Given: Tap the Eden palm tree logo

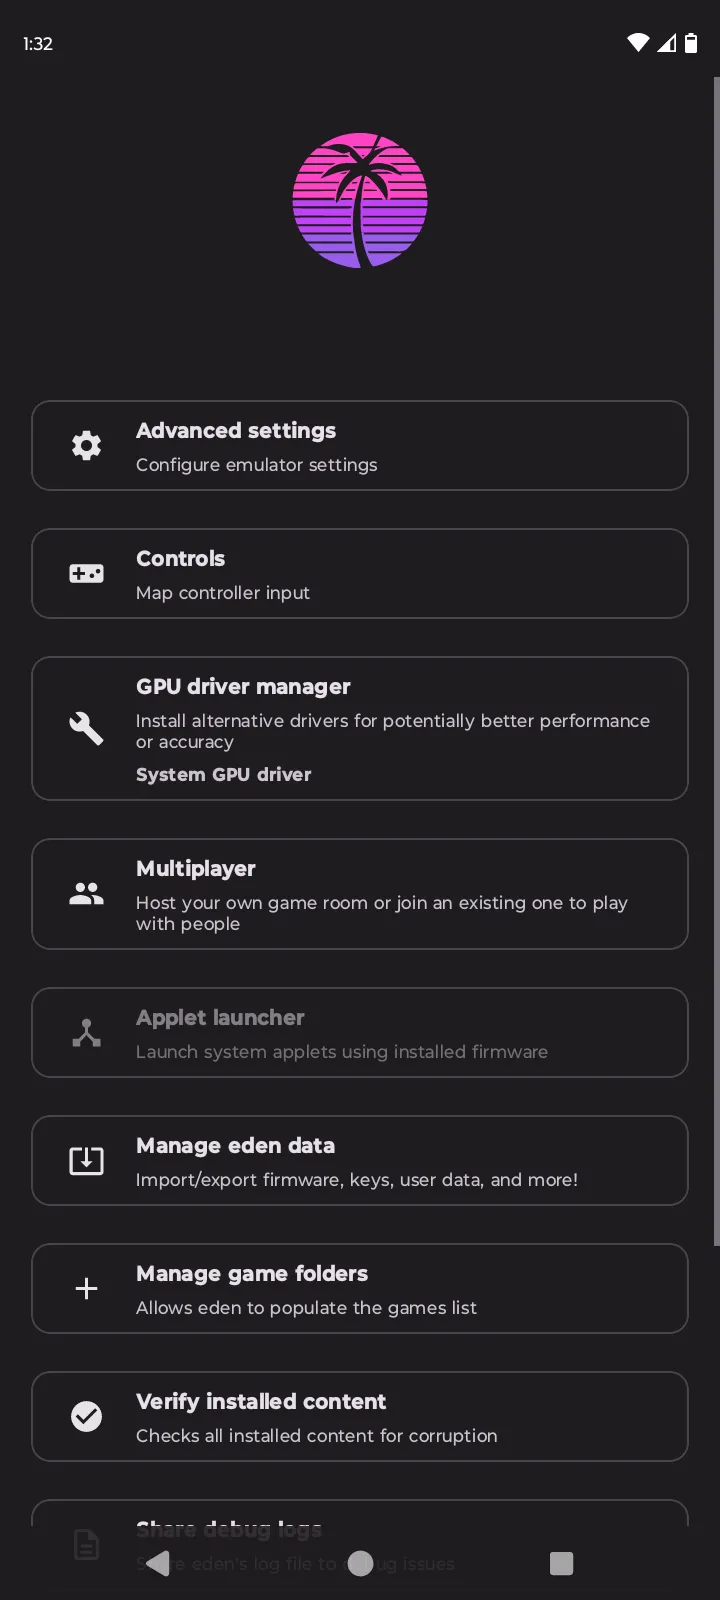Looking at the screenshot, I should point(360,200).
